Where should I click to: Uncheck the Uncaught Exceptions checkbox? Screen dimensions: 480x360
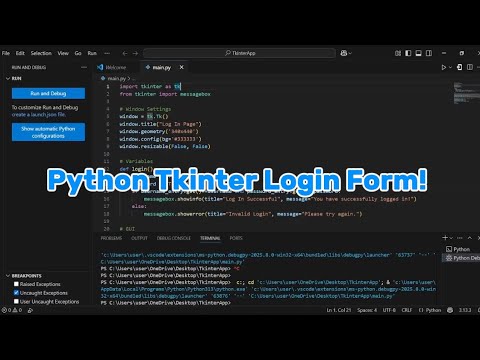(x=16, y=293)
